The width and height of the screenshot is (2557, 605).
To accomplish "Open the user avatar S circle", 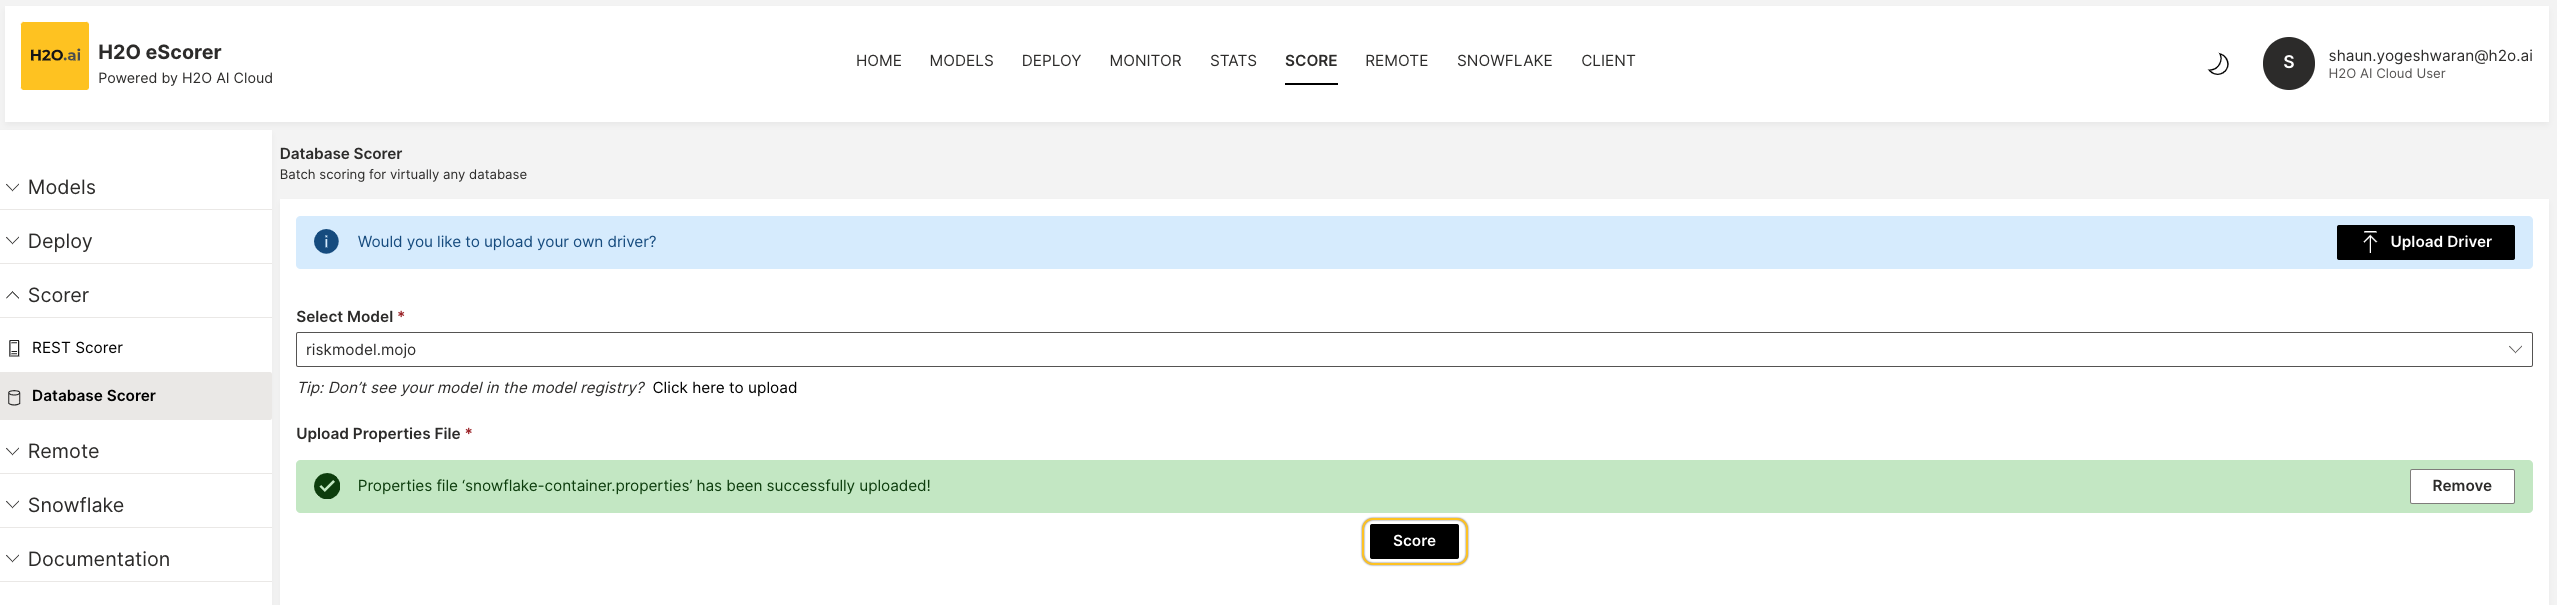I will point(2288,63).
